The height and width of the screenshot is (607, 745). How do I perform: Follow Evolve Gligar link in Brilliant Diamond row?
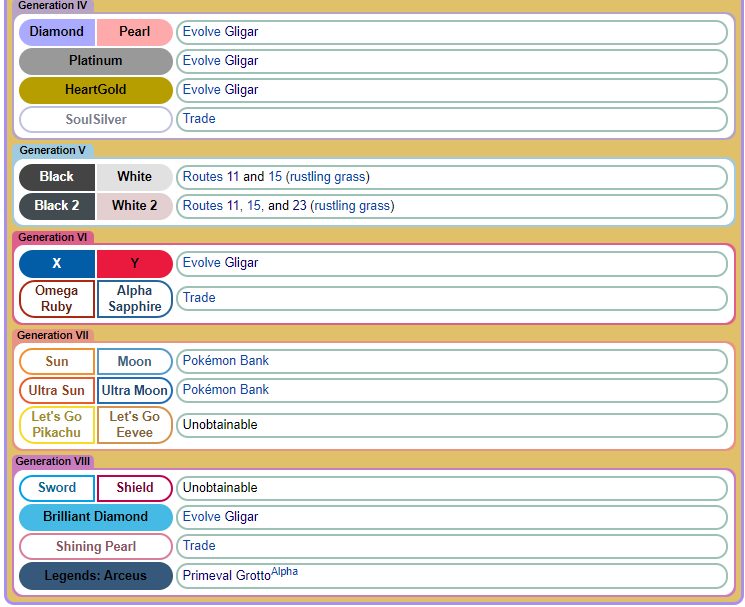tap(220, 517)
